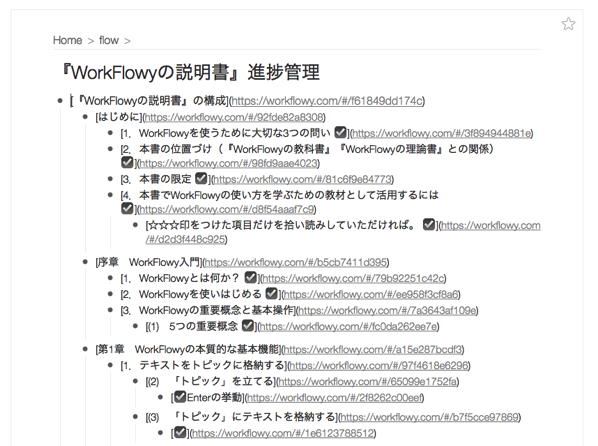
Task: Click bullet of Enterの挙動
Action: (161, 397)
